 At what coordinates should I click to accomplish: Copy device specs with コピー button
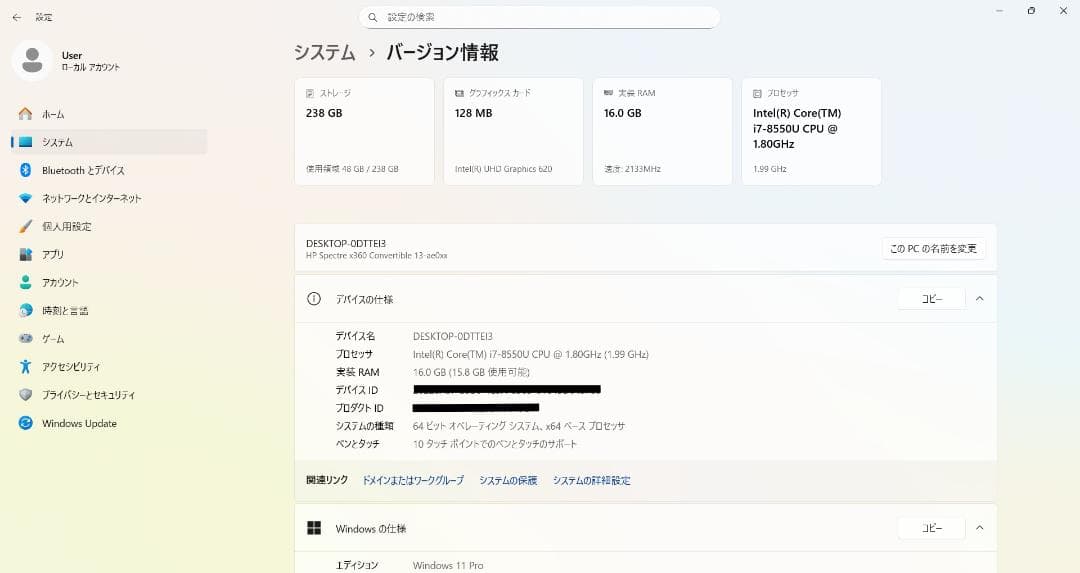click(x=931, y=299)
